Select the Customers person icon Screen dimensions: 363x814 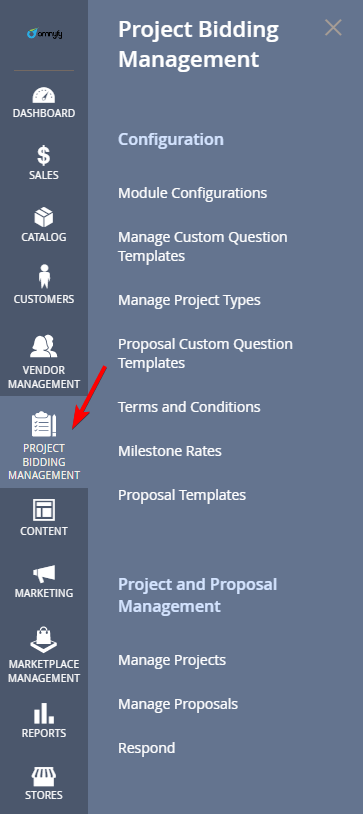[44, 276]
